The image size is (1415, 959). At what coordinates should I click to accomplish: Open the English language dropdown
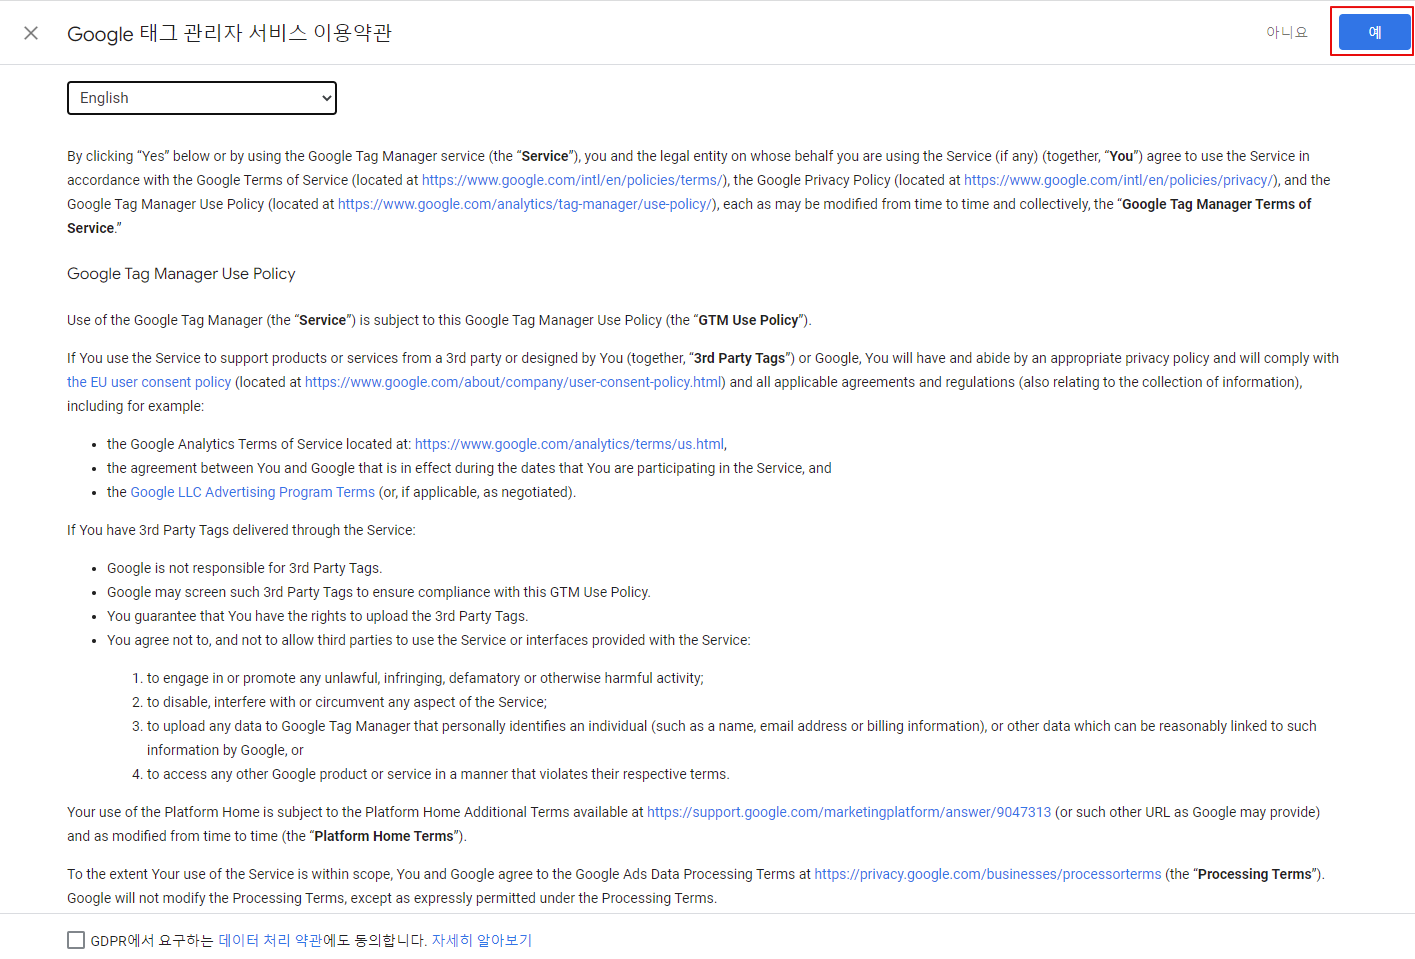pos(200,97)
